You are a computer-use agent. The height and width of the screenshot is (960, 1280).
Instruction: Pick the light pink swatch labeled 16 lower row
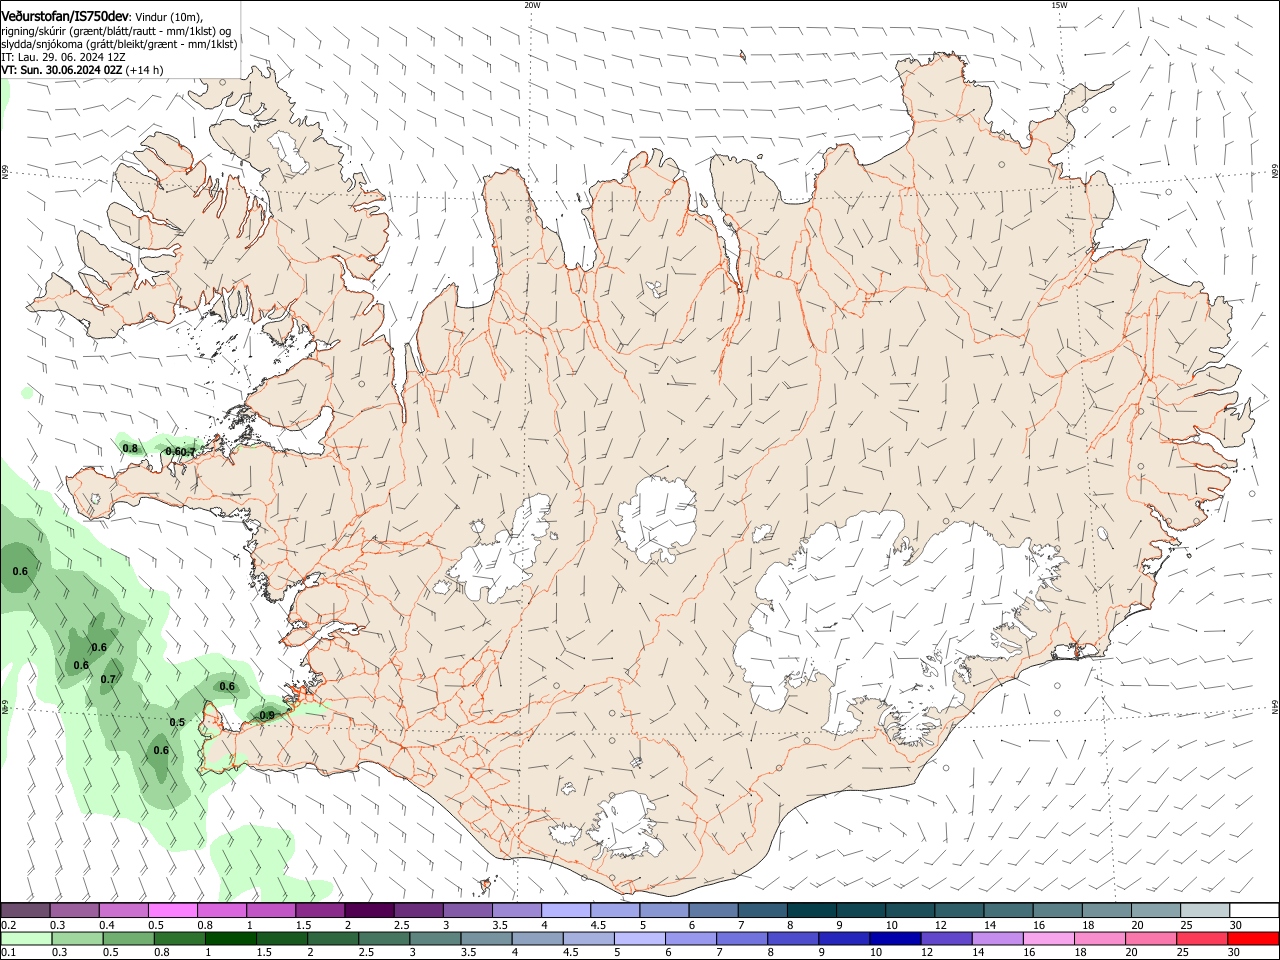pos(1048,938)
